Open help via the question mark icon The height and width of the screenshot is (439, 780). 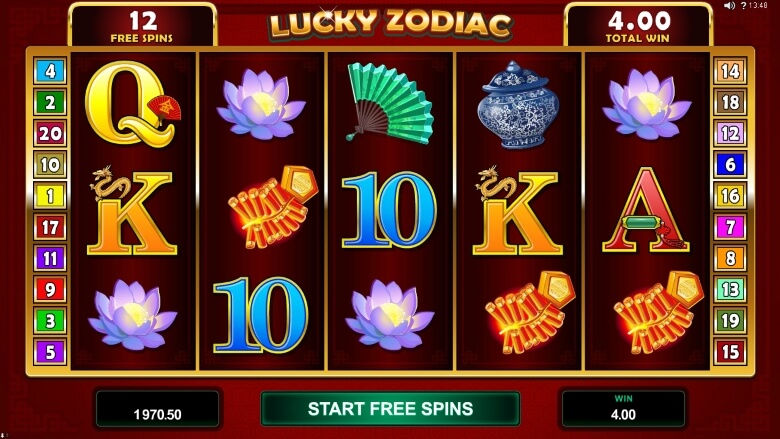point(743,5)
